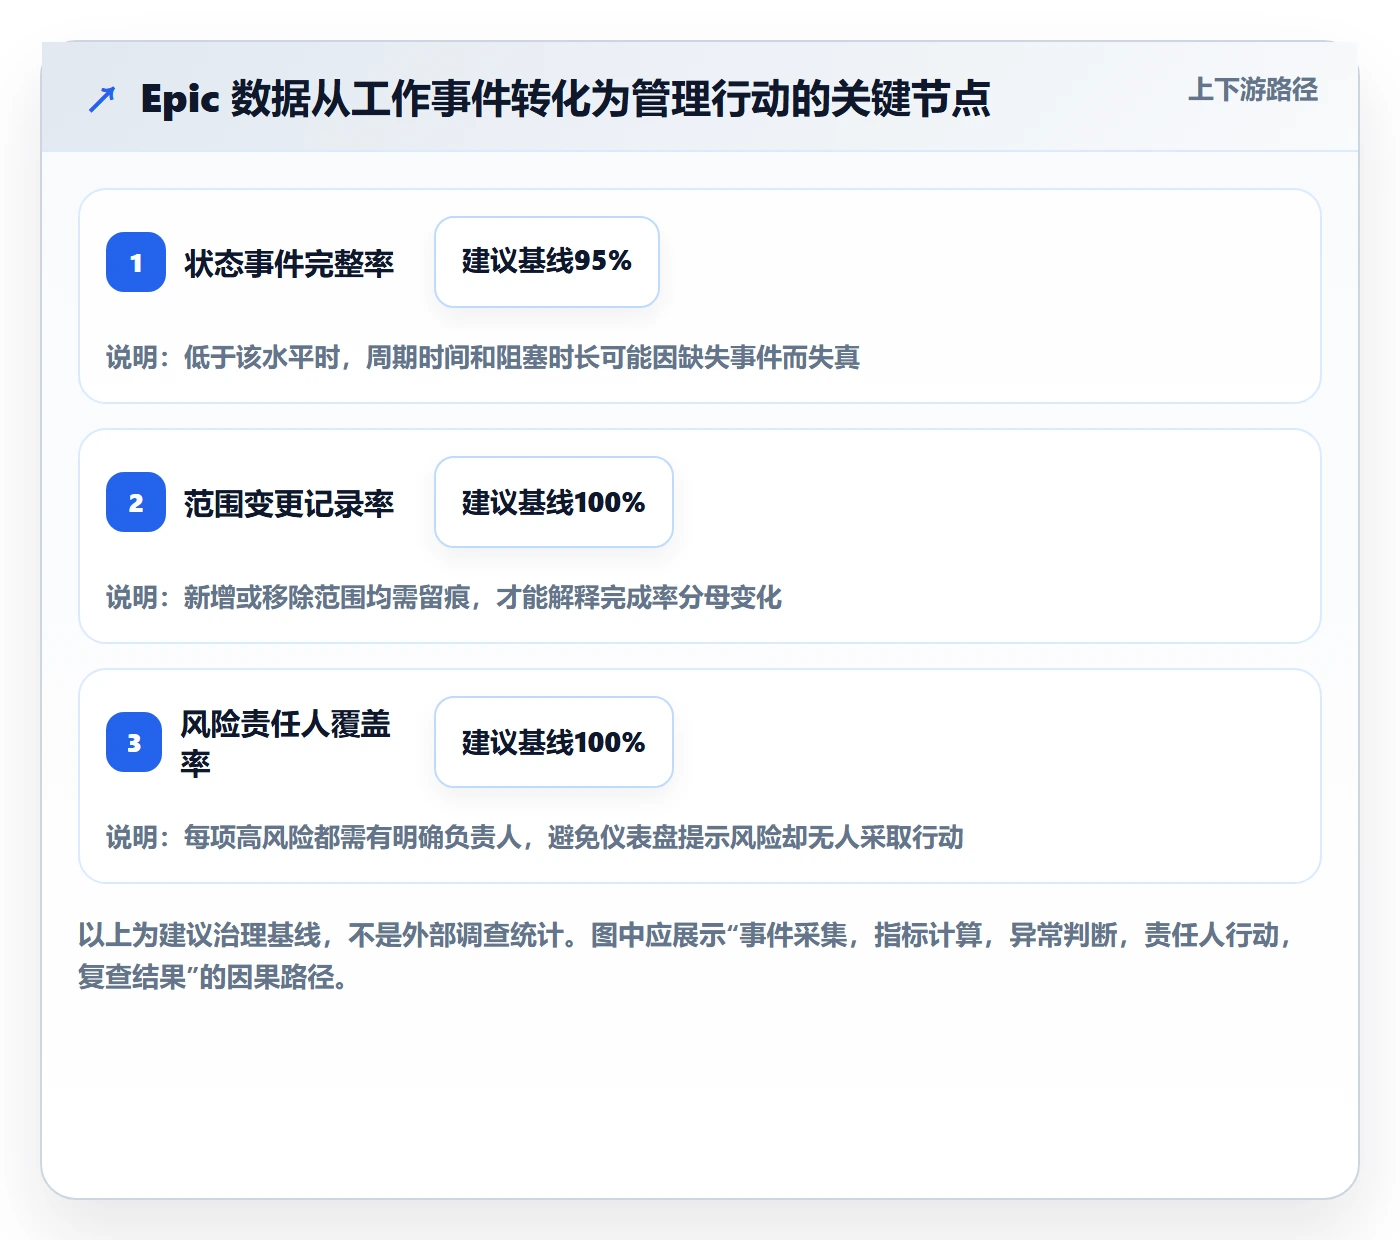This screenshot has width=1400, height=1240.
Task: Click 建议基线100% pill next to 范围变更记录率
Action: pyautogui.click(x=554, y=502)
